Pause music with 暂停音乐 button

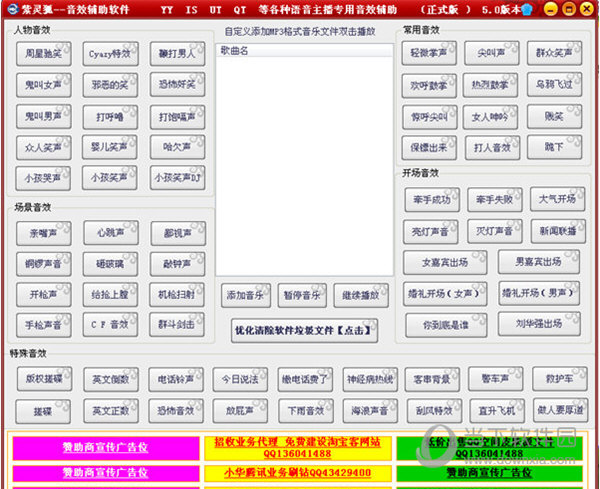(302, 295)
